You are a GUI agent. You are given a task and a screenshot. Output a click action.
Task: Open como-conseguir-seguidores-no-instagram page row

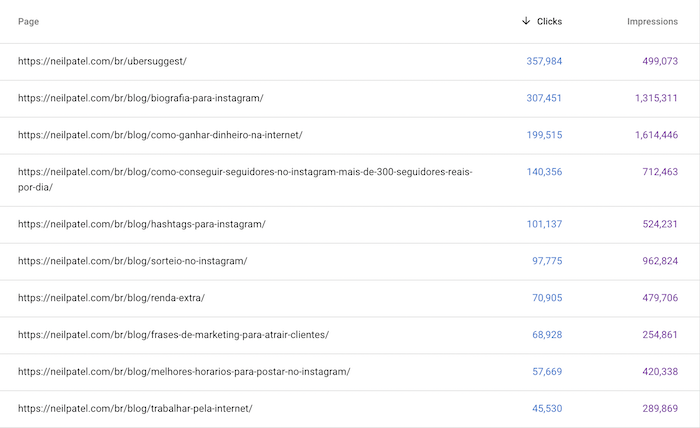[350, 180]
